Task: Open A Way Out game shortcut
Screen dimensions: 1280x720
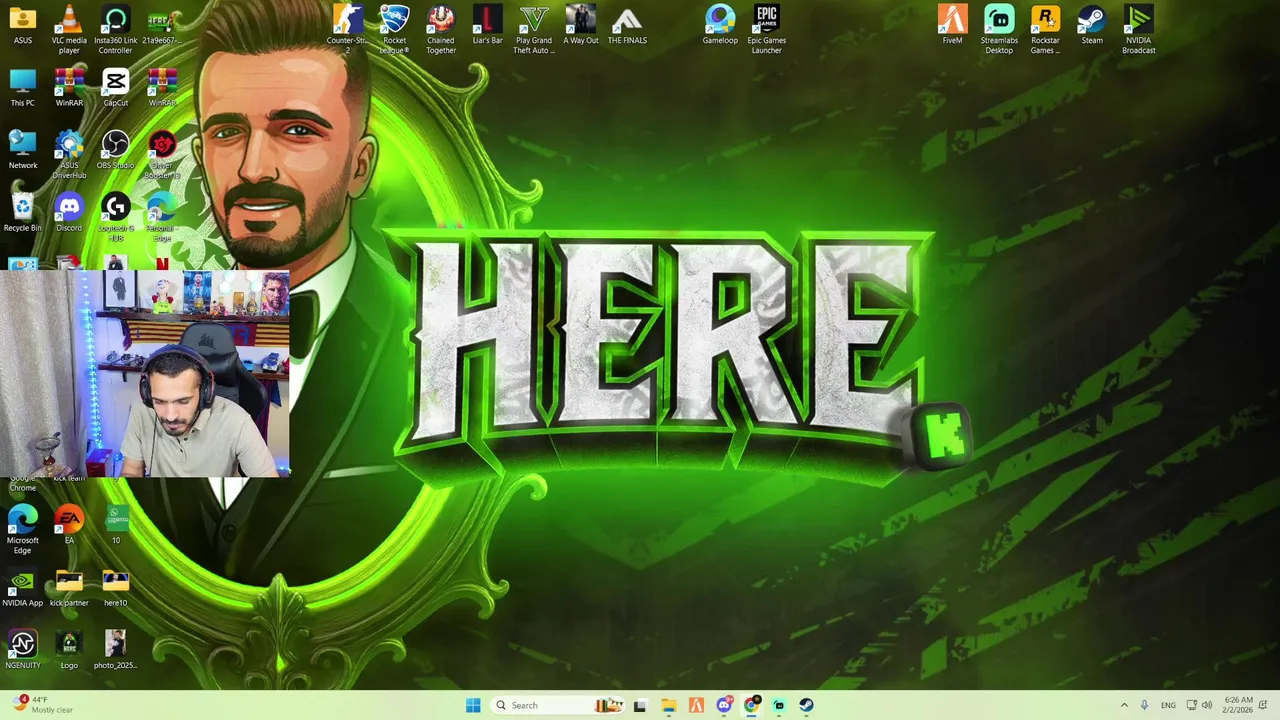Action: (580, 25)
